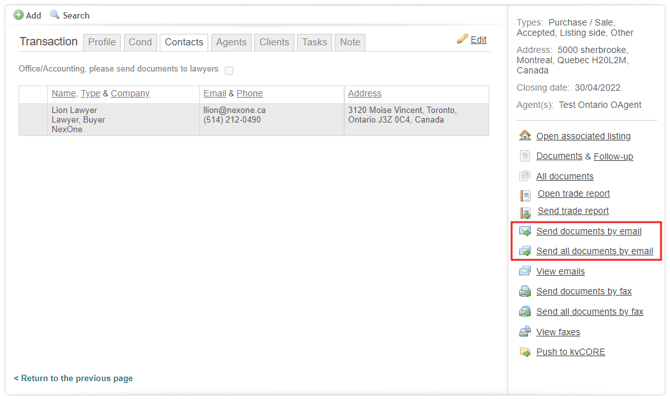
Task: Open the Follow-up link
Action: coord(613,156)
